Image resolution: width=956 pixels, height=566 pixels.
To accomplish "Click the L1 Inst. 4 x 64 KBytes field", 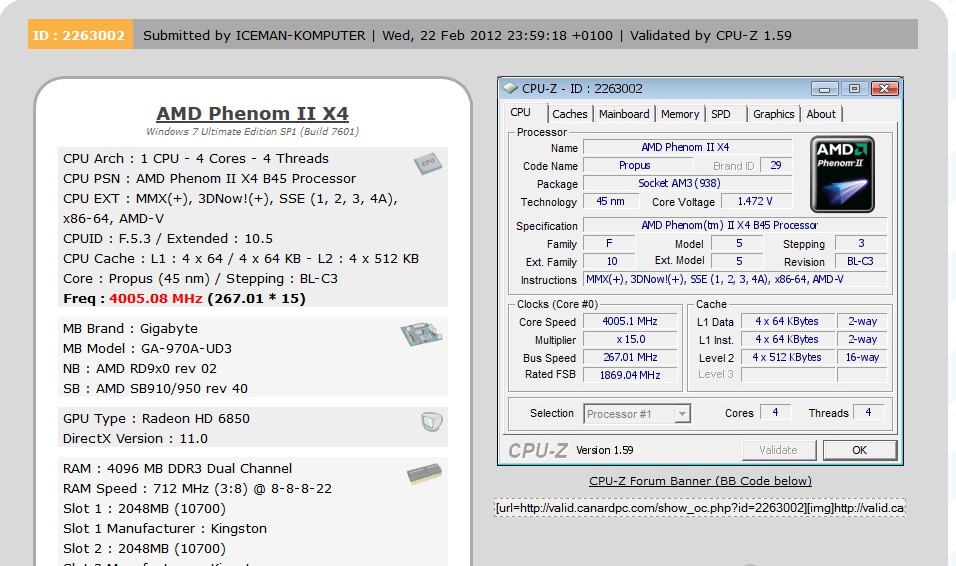I will [787, 339].
